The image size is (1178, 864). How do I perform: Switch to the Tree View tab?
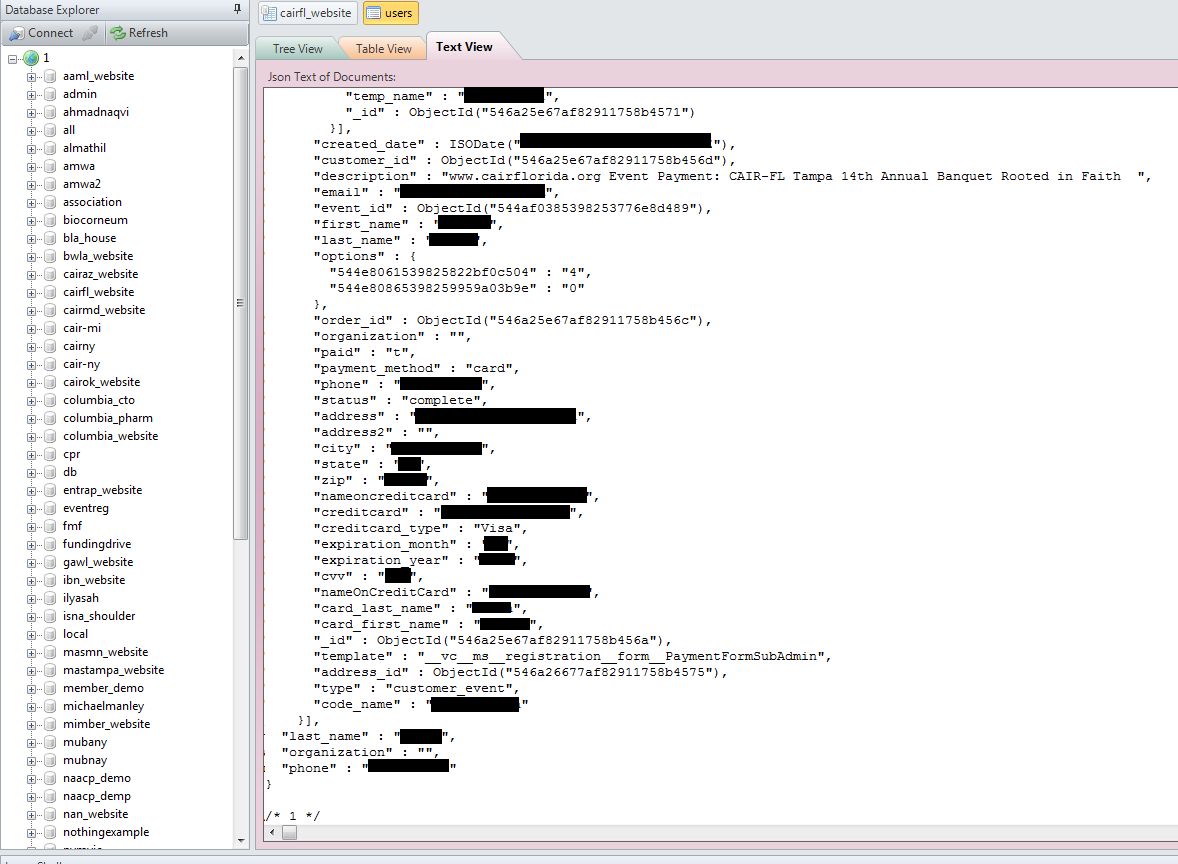click(298, 49)
